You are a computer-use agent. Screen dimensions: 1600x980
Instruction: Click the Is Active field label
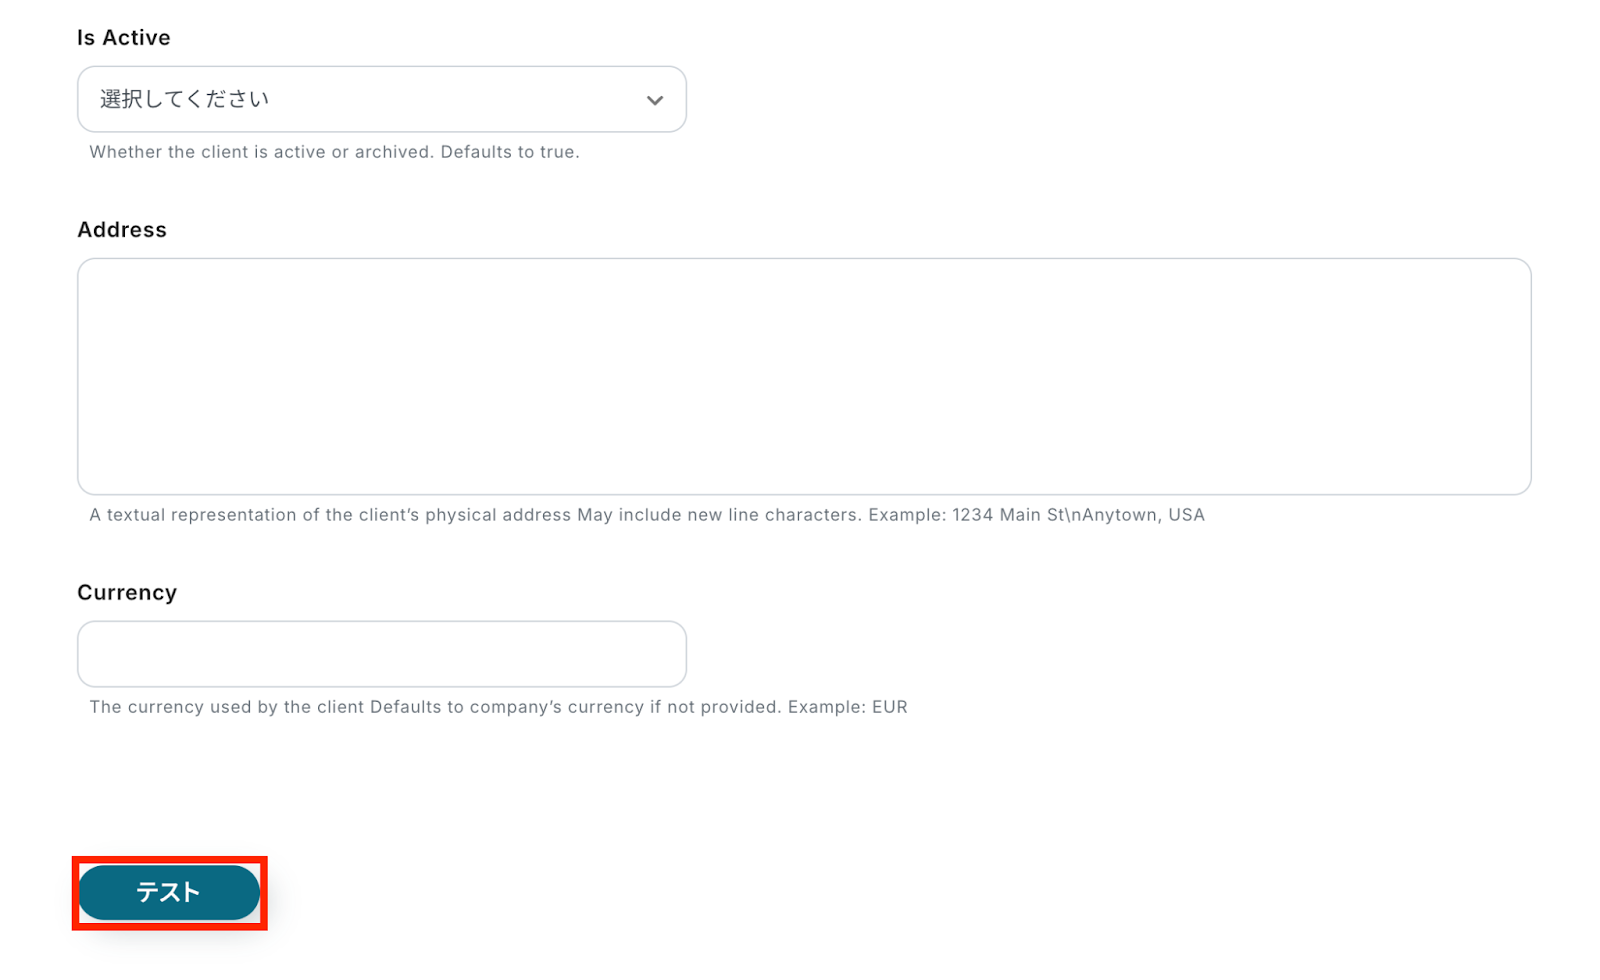point(124,38)
